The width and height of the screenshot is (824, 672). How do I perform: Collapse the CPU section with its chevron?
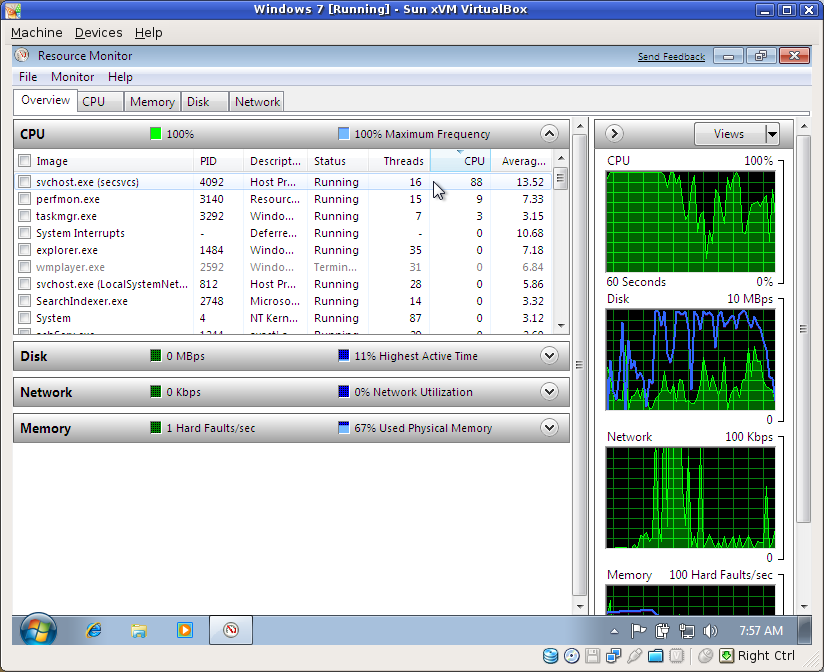pos(549,133)
